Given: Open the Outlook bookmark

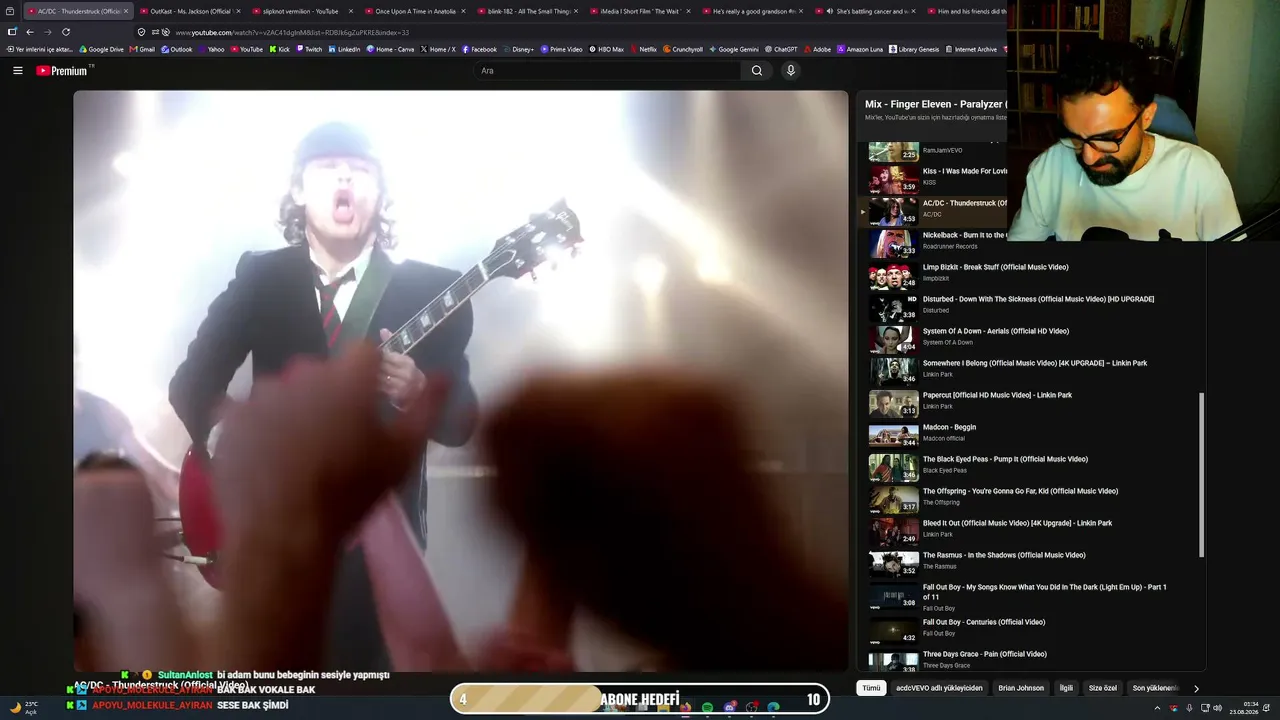Looking at the screenshot, I should point(176,49).
